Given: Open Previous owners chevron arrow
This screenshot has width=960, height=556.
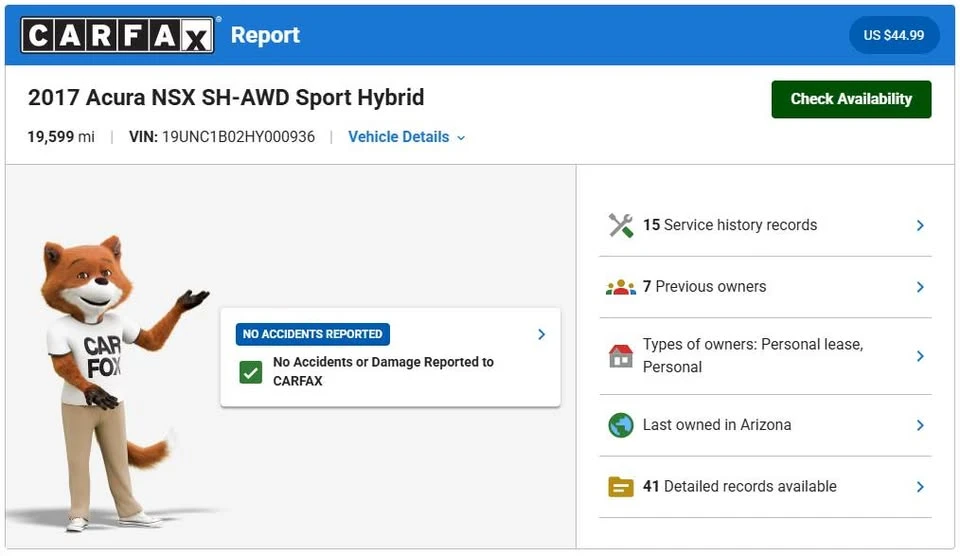Looking at the screenshot, I should coord(920,287).
